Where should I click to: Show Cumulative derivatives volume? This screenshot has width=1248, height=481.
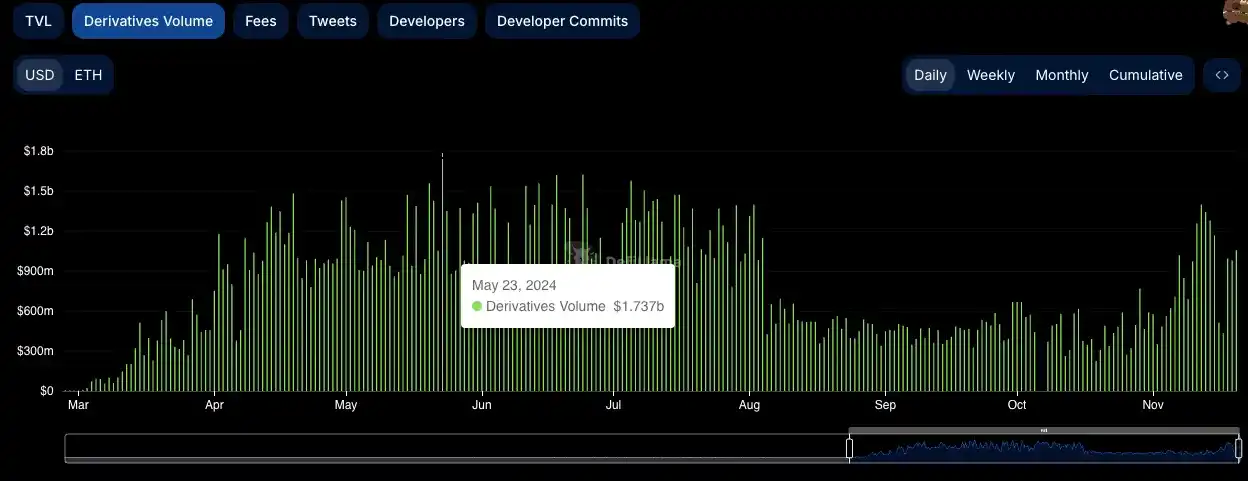pyautogui.click(x=1145, y=75)
